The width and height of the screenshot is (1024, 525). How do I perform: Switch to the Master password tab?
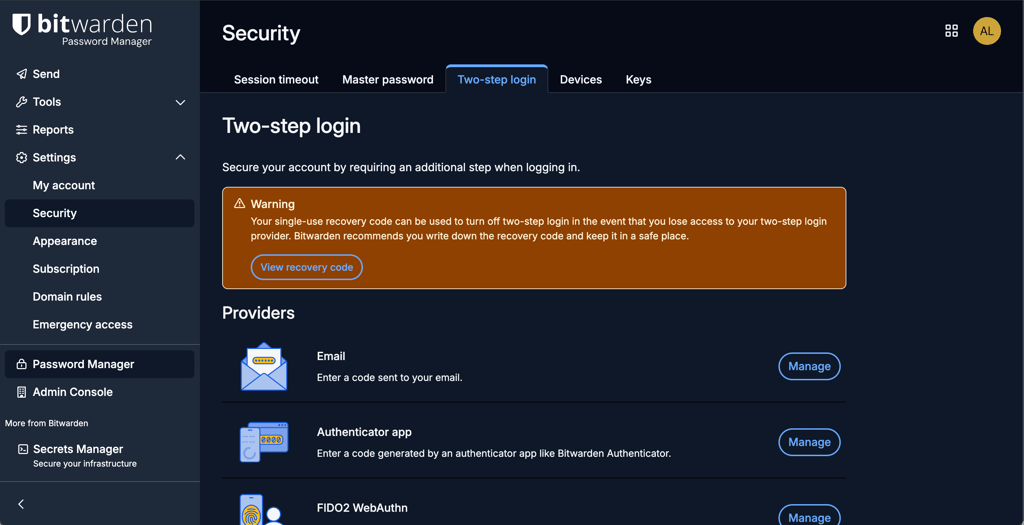point(388,79)
